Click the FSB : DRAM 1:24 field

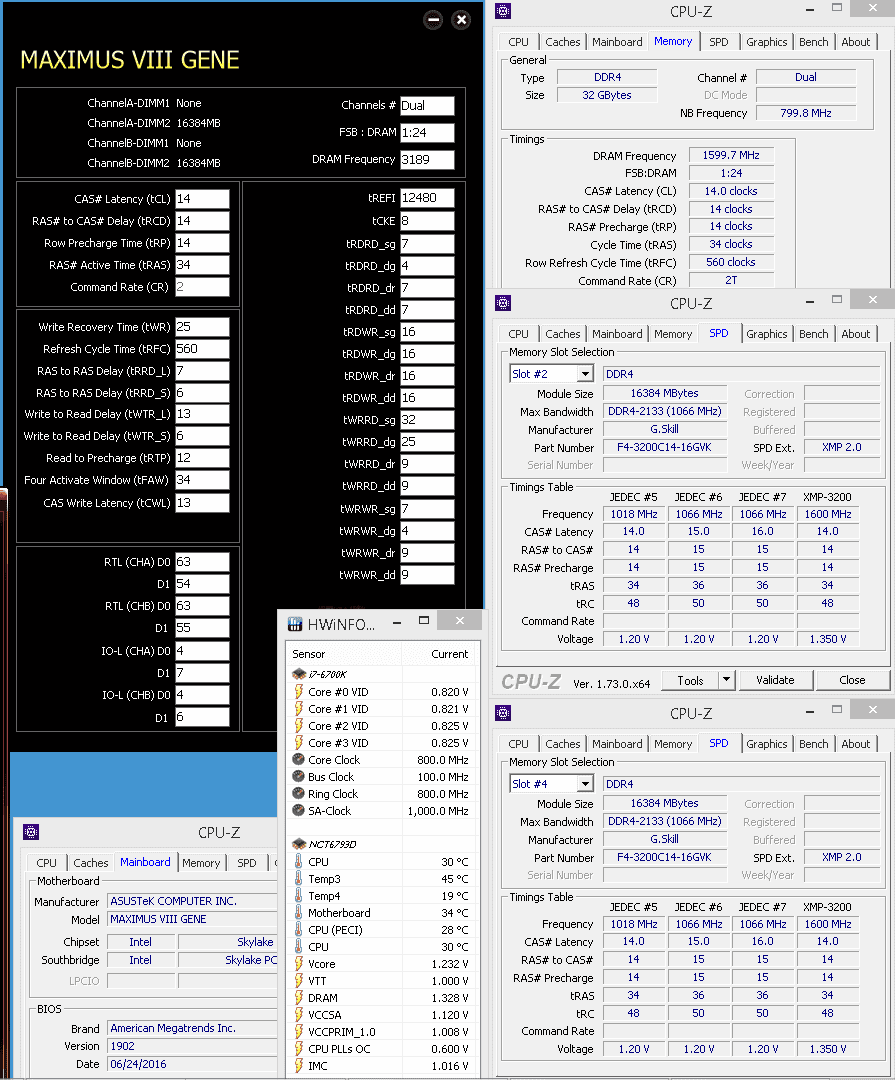pyautogui.click(x=427, y=133)
